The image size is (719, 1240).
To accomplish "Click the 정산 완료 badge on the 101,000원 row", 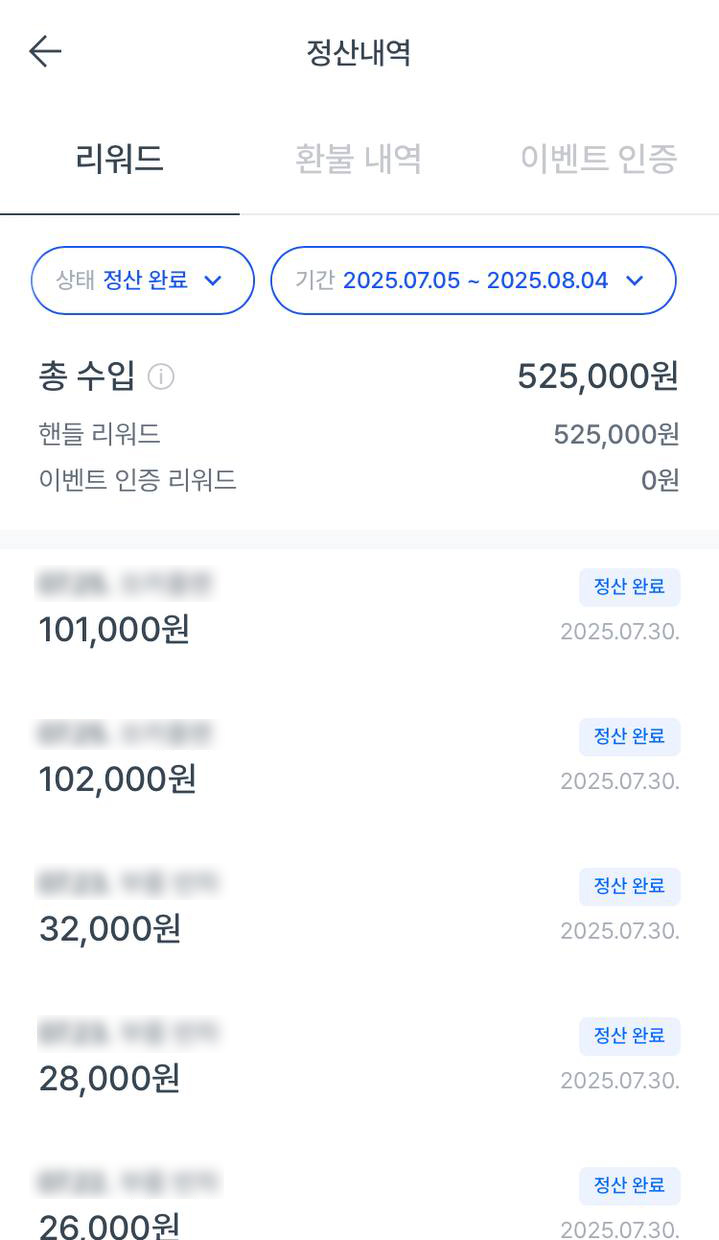I will [x=630, y=587].
